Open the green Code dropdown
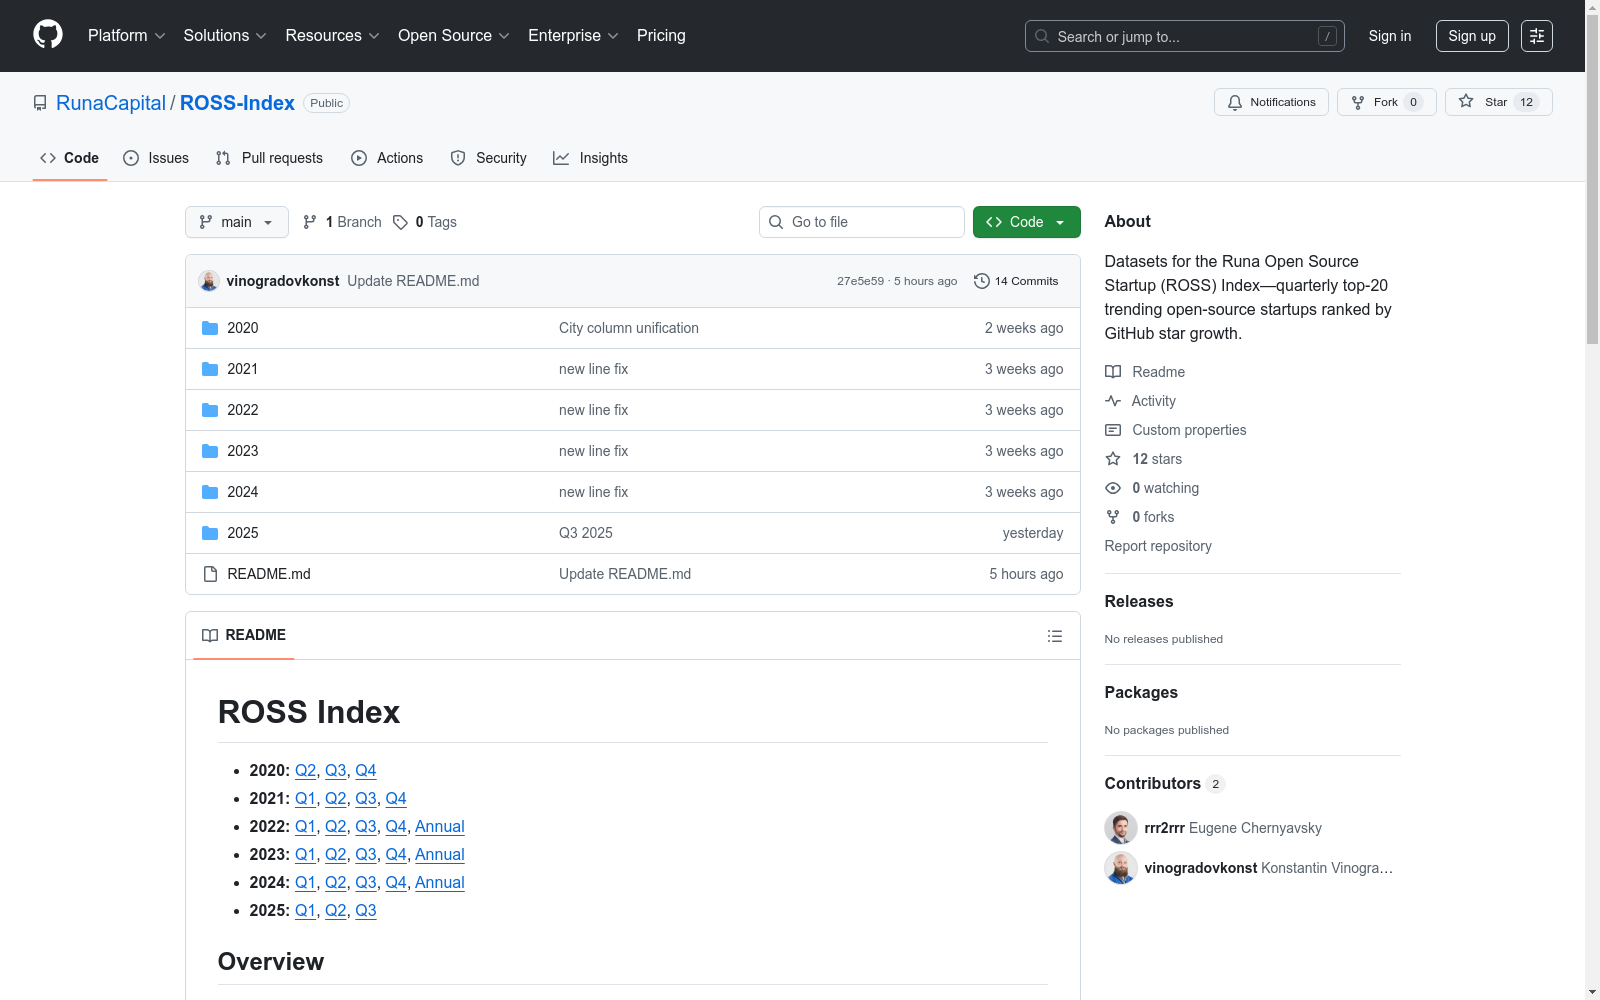The image size is (1600, 1000). coord(1026,222)
